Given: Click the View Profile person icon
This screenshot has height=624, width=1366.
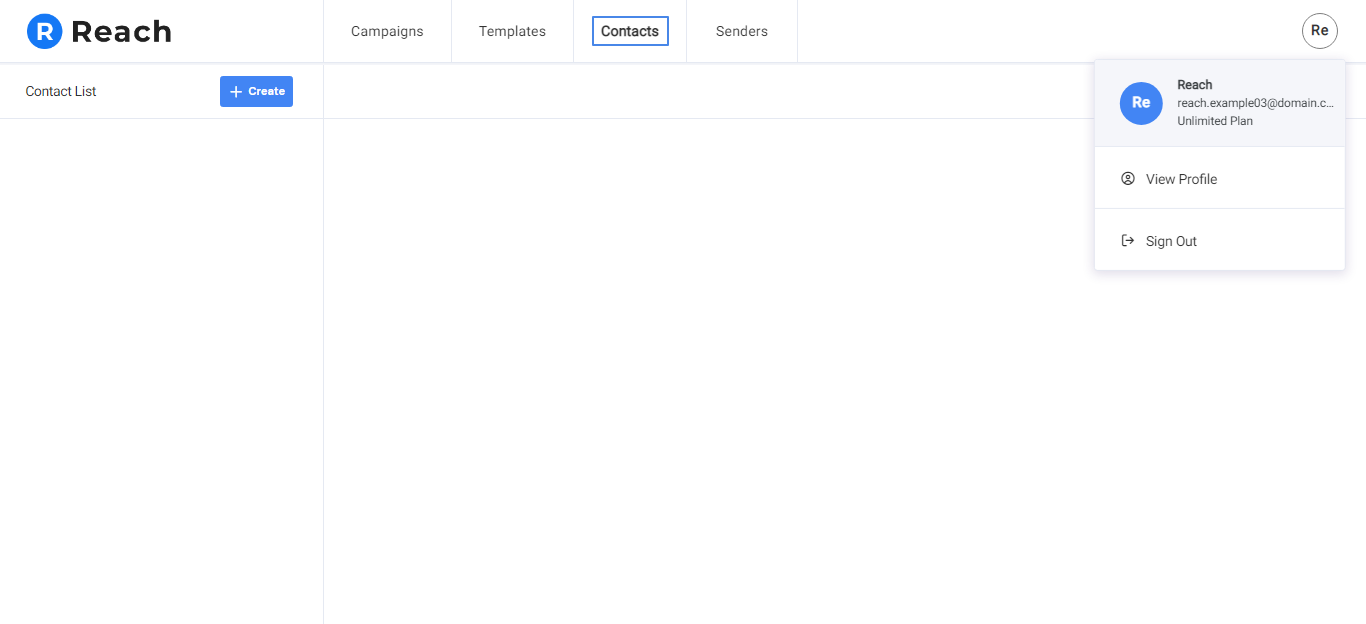Looking at the screenshot, I should coord(1128,179).
